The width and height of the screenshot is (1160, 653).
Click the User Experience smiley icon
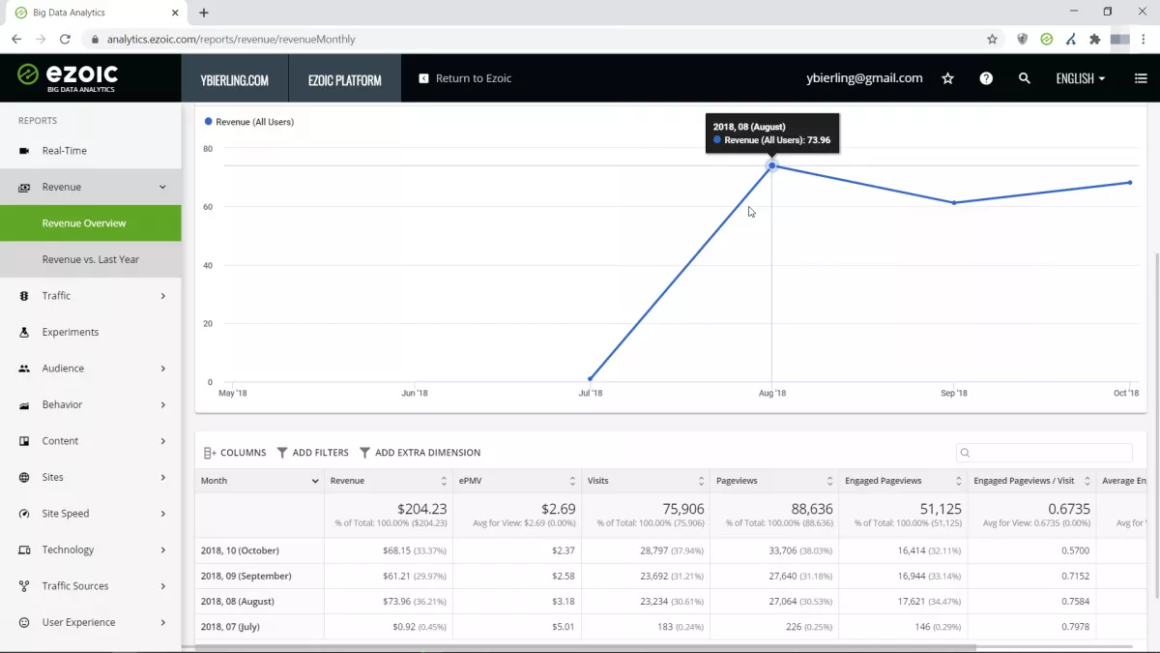(24, 623)
